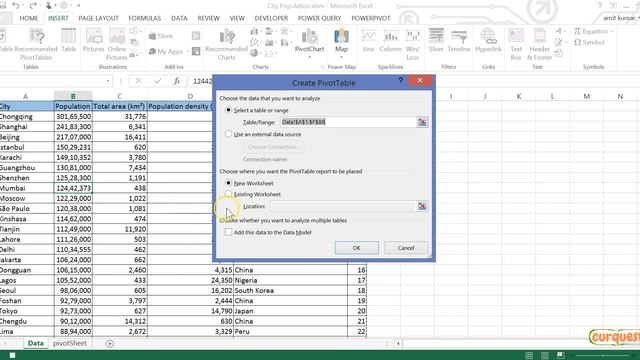Open the DATA ribbon tab

coord(179,18)
